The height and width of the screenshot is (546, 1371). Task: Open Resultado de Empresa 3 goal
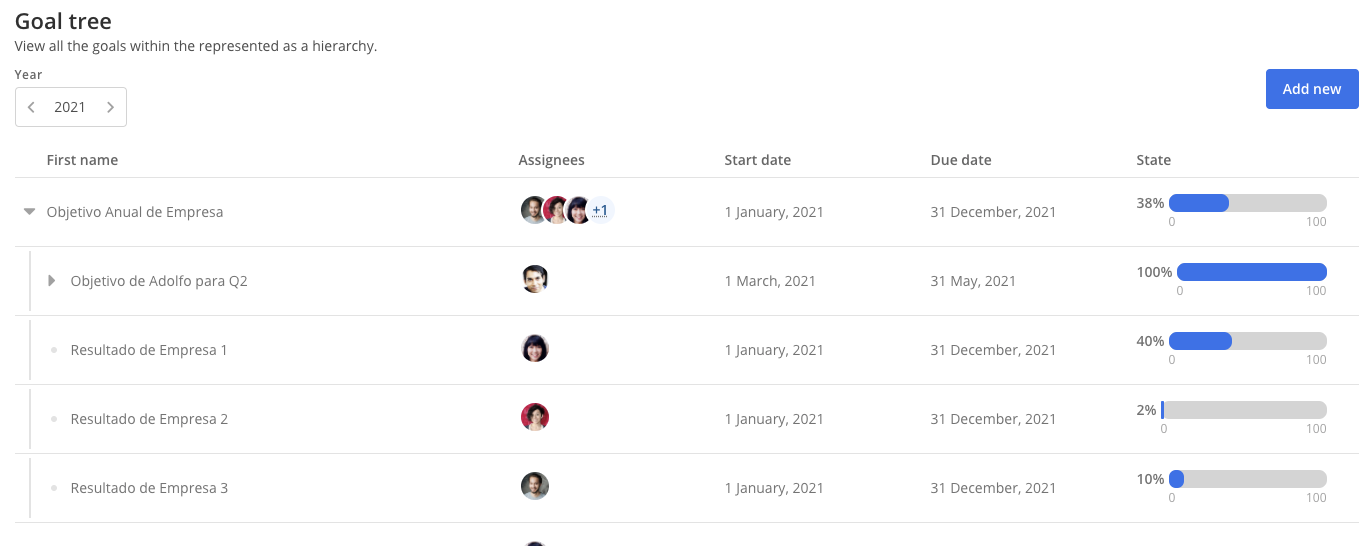click(149, 488)
